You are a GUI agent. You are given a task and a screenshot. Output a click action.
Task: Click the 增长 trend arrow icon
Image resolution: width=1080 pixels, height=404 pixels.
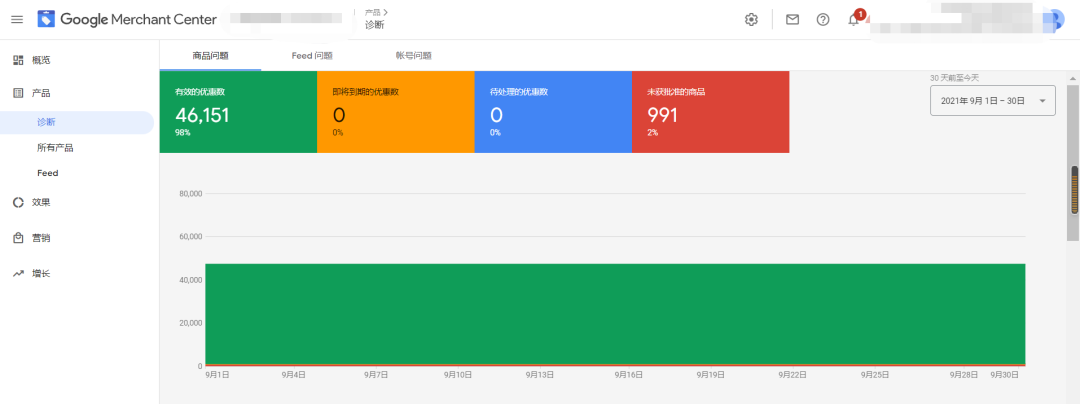click(x=19, y=274)
